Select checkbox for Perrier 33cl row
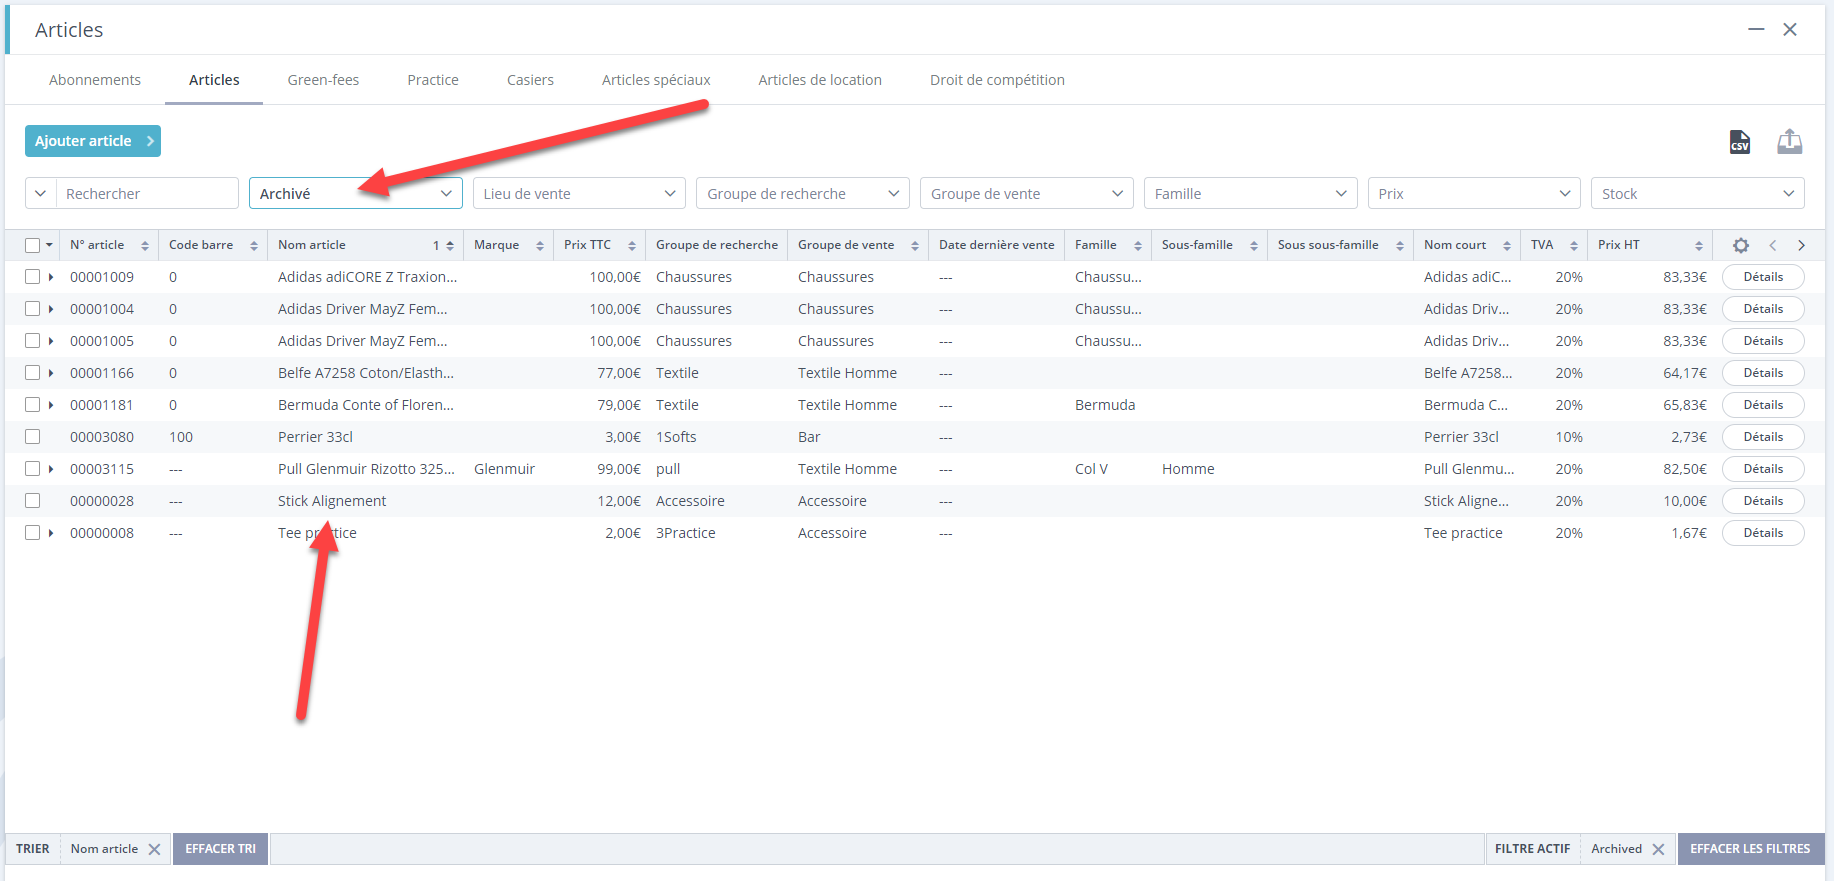This screenshot has height=881, width=1834. pos(33,437)
